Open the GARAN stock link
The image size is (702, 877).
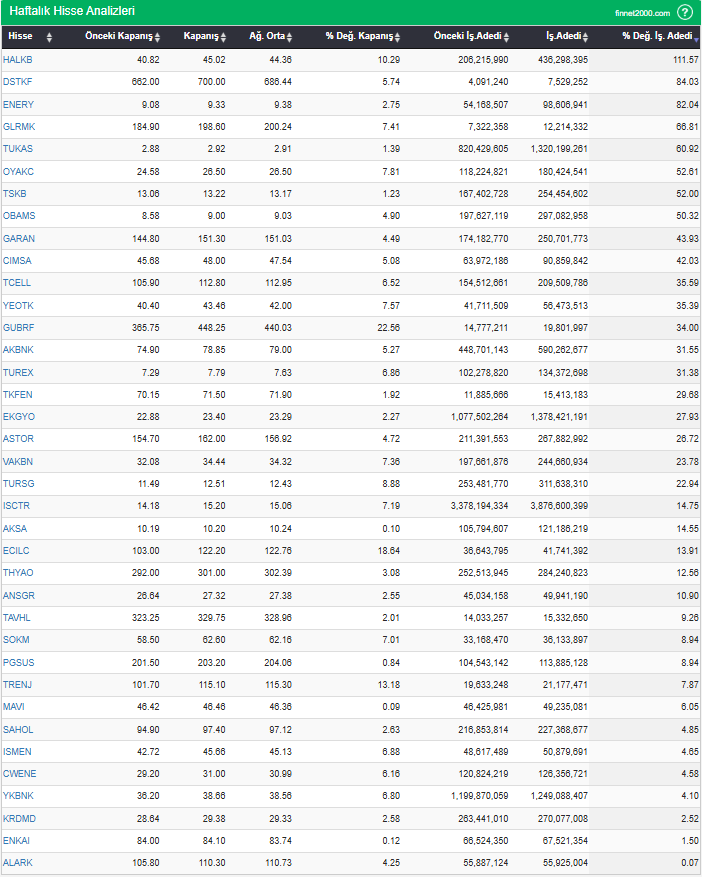click(18, 238)
